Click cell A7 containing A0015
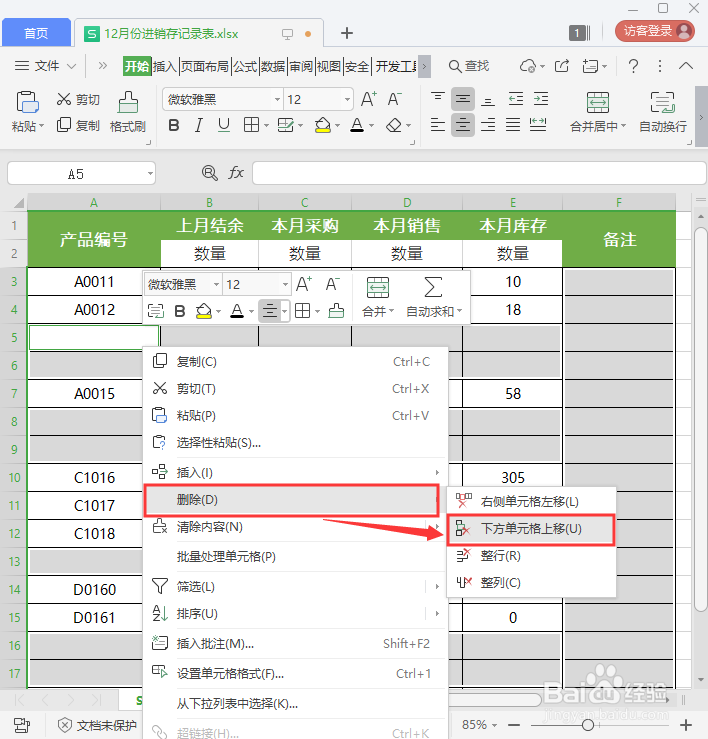 coord(94,394)
